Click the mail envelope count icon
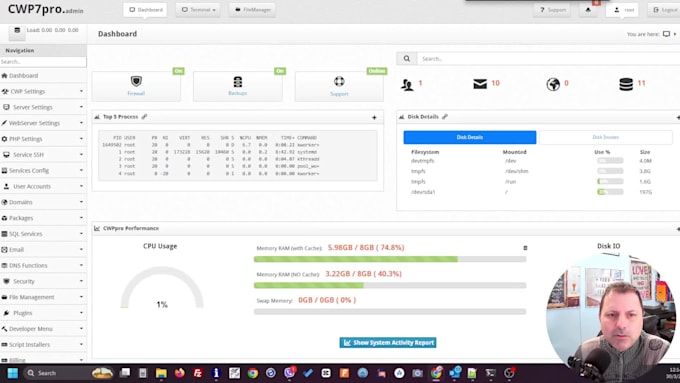Viewport: 680px width, 383px height. (x=480, y=83)
